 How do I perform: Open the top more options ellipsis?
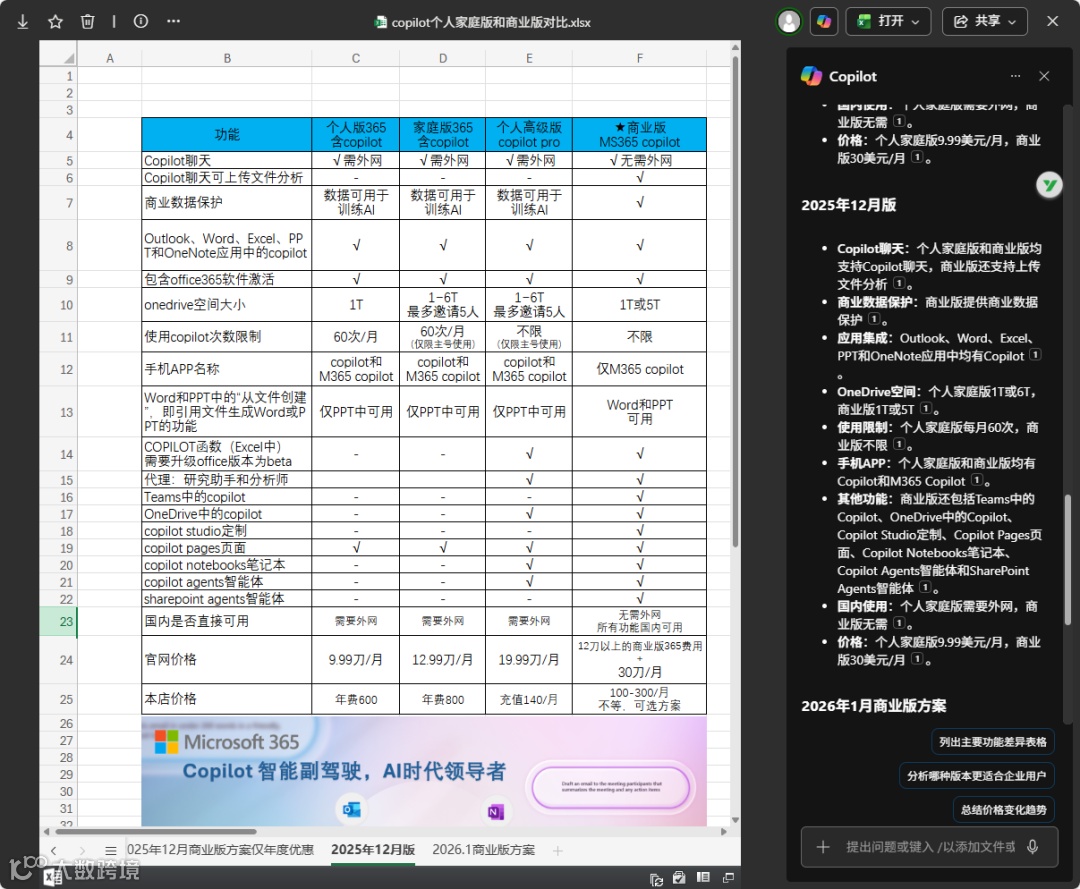[x=174, y=21]
